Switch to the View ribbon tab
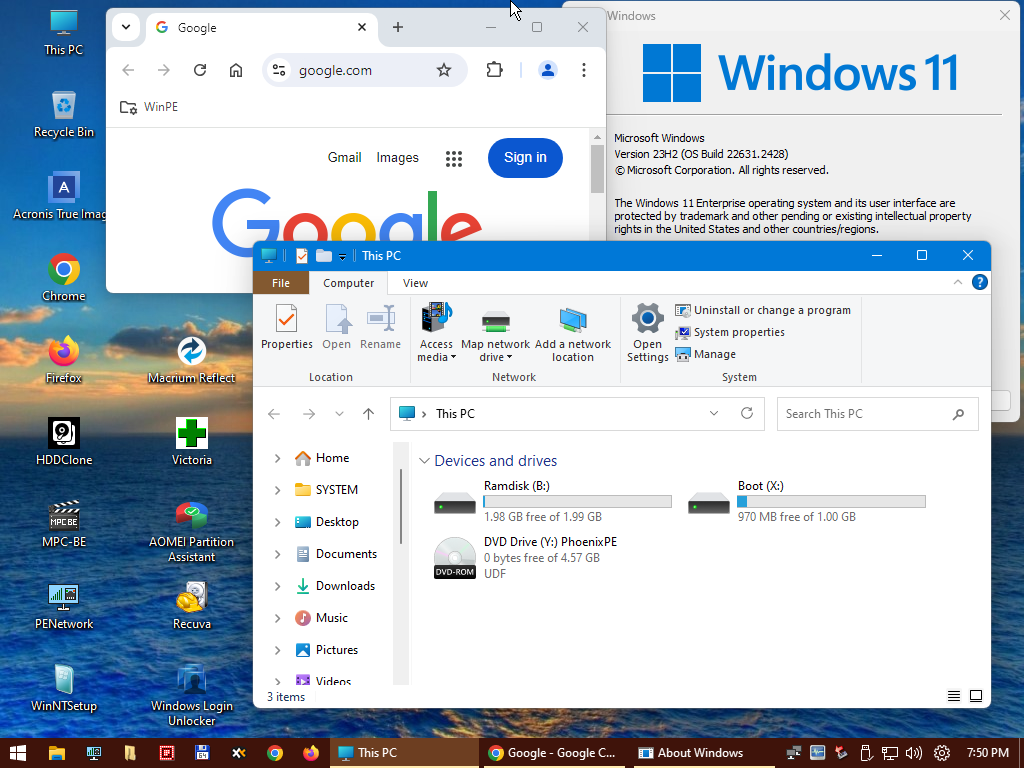The width and height of the screenshot is (1024, 768). click(415, 283)
